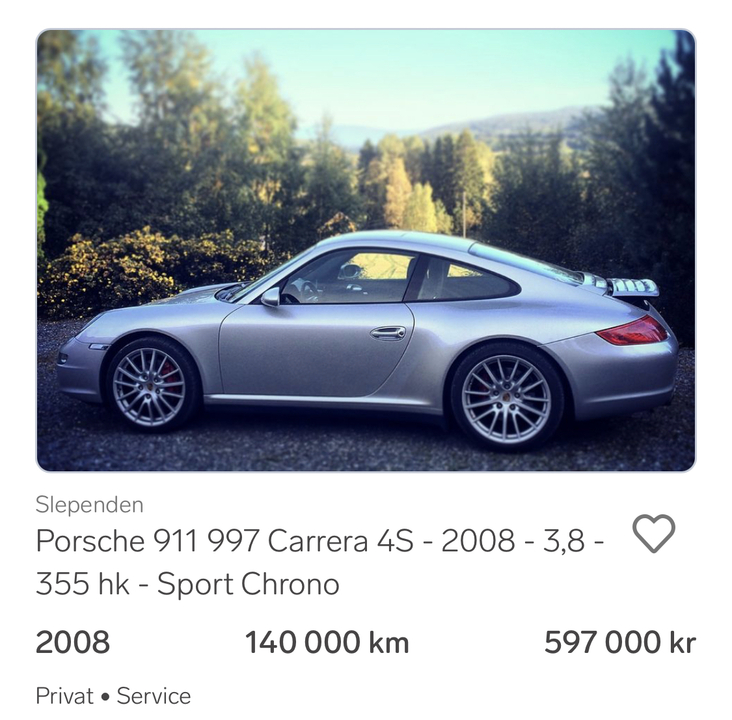Select the Privat seller label
732x720 pixels.
point(64,696)
